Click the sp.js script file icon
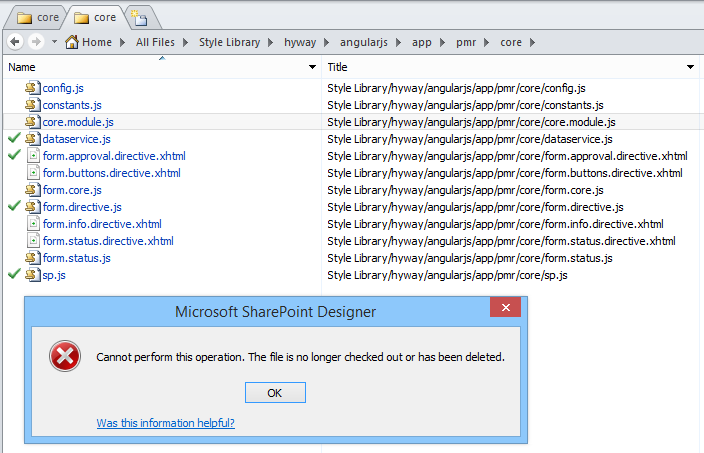704x453 pixels. 32,275
